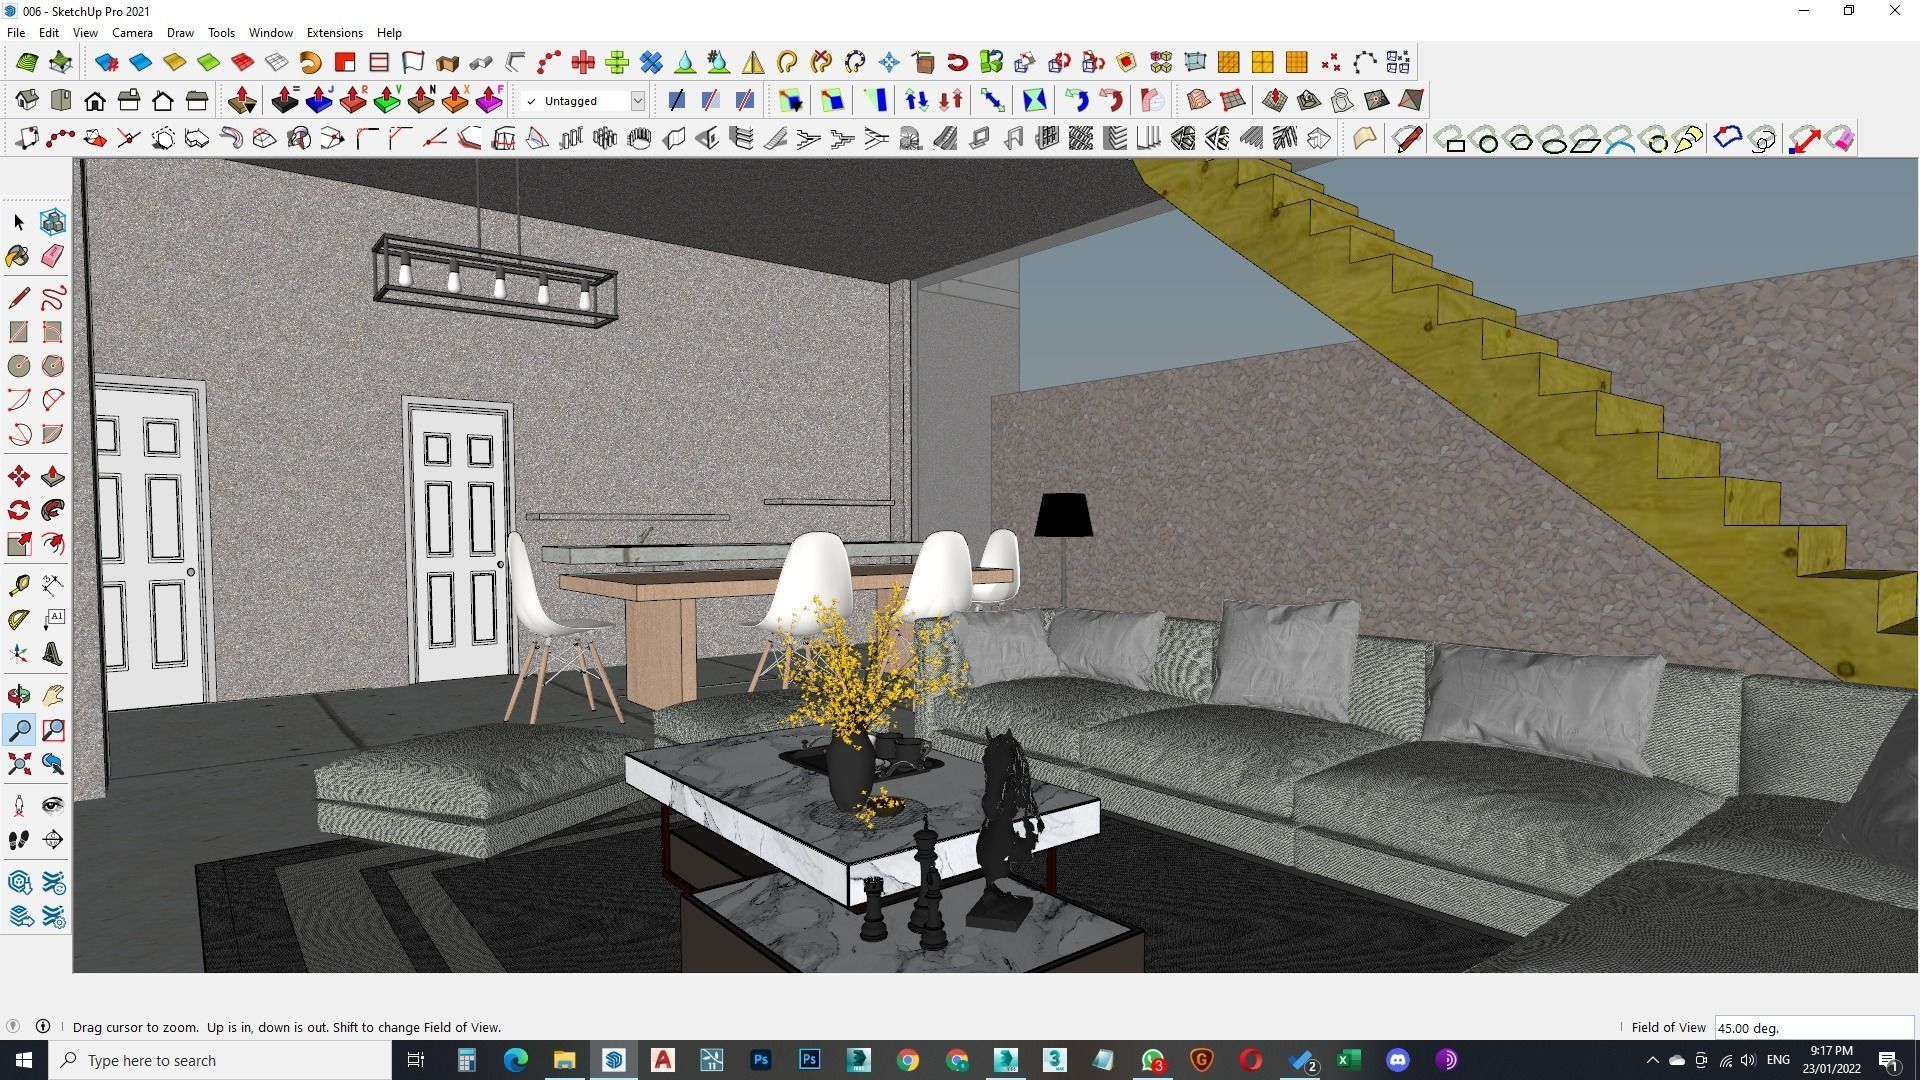Select the Push/Pull tool
The width and height of the screenshot is (1920, 1080).
pos(53,477)
